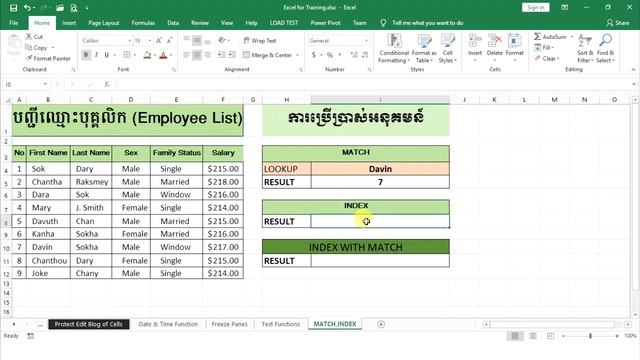This screenshot has height=360, width=640.
Task: Open Sort & Filter options
Action: [x=585, y=49]
